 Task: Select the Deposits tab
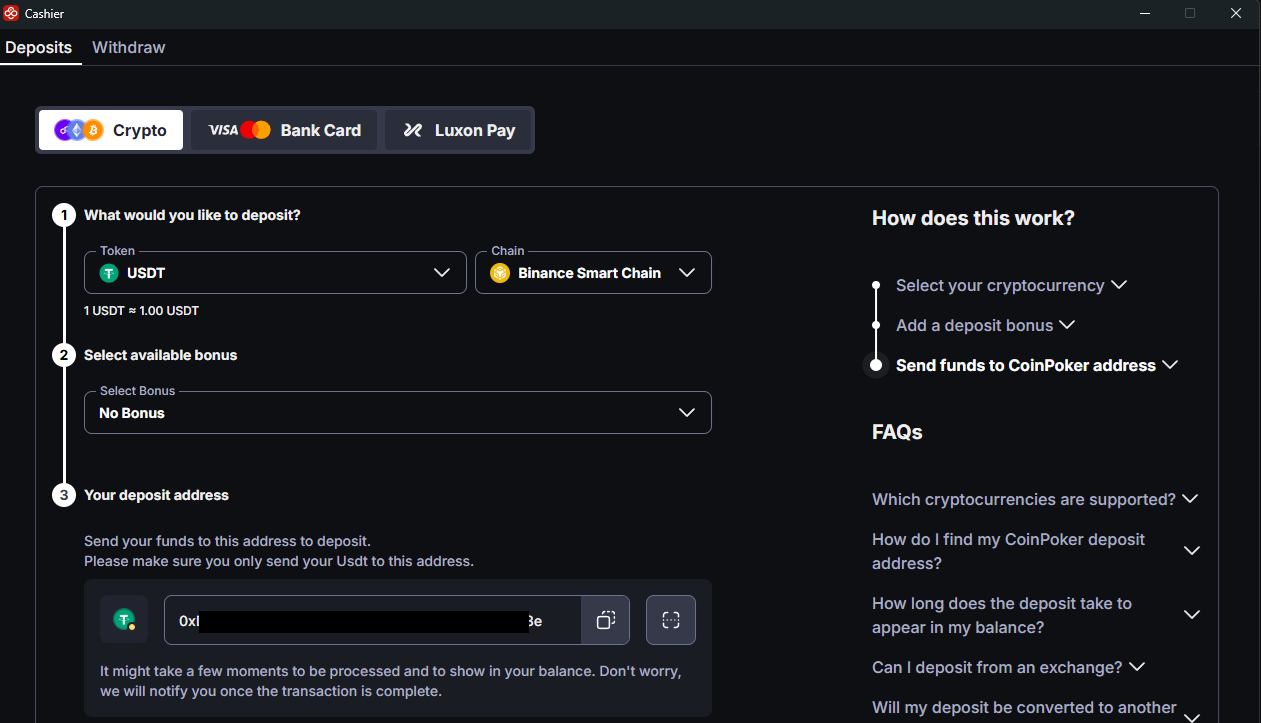[38, 47]
